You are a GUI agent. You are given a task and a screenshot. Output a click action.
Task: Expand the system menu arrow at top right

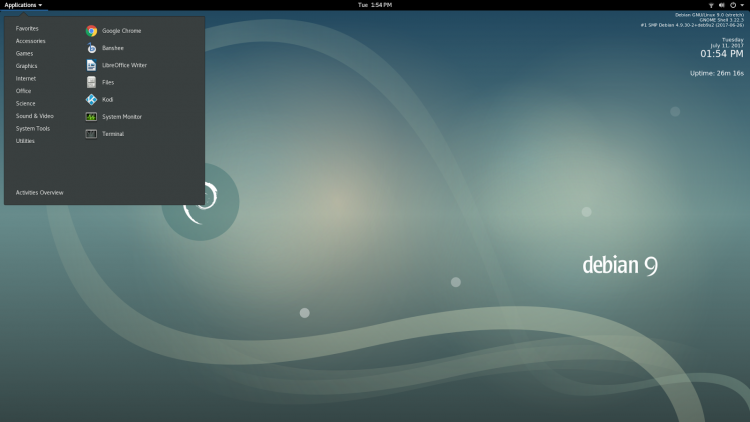click(742, 5)
